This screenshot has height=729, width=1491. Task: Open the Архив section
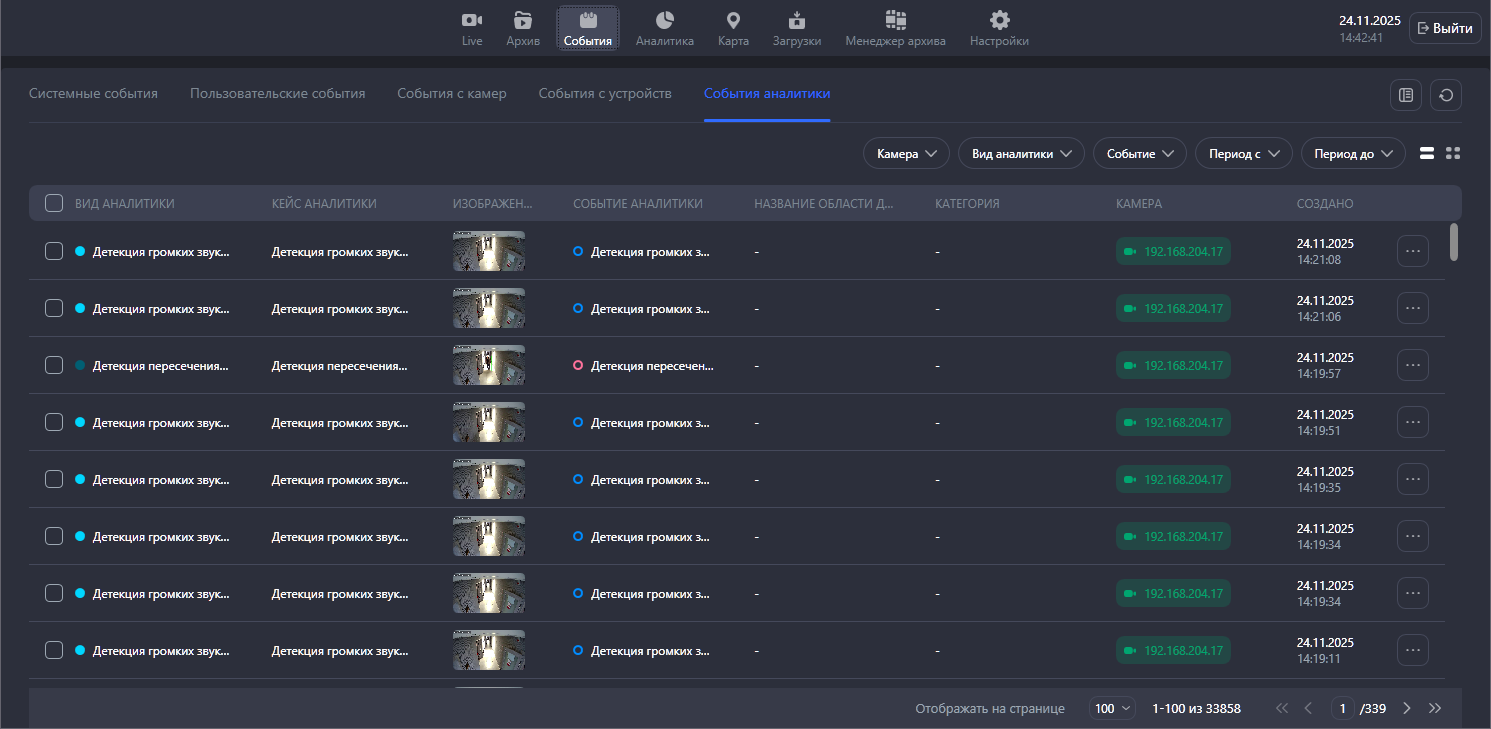523,28
